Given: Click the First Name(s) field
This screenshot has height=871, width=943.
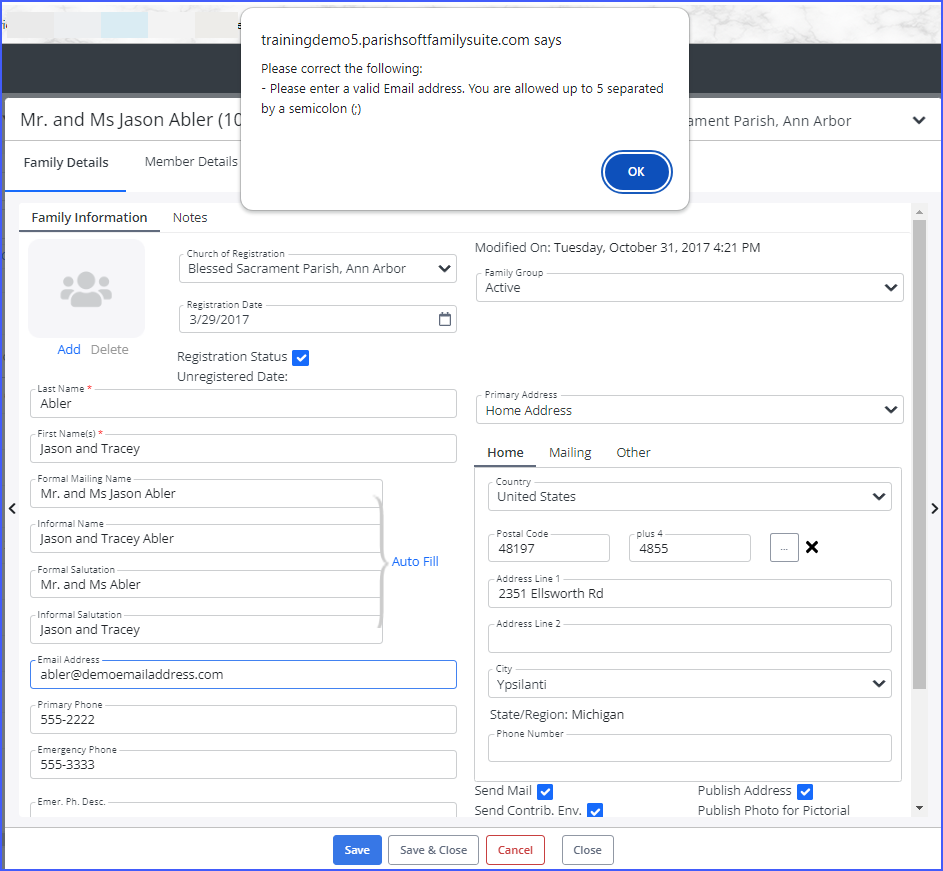Looking at the screenshot, I should coord(243,449).
